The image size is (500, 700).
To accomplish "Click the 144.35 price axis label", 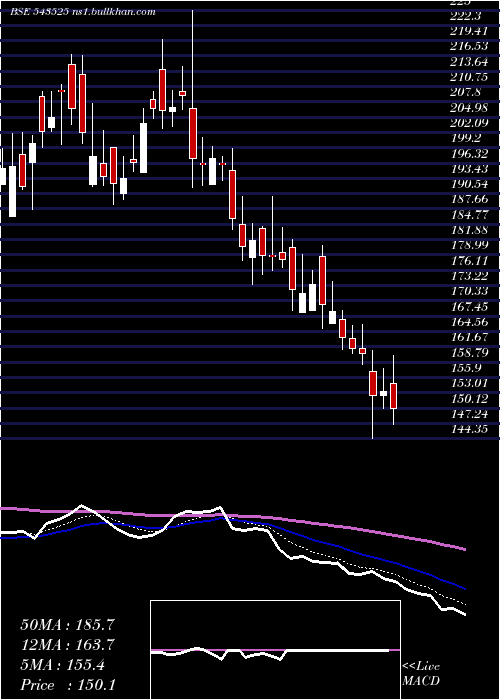I will click(x=468, y=428).
